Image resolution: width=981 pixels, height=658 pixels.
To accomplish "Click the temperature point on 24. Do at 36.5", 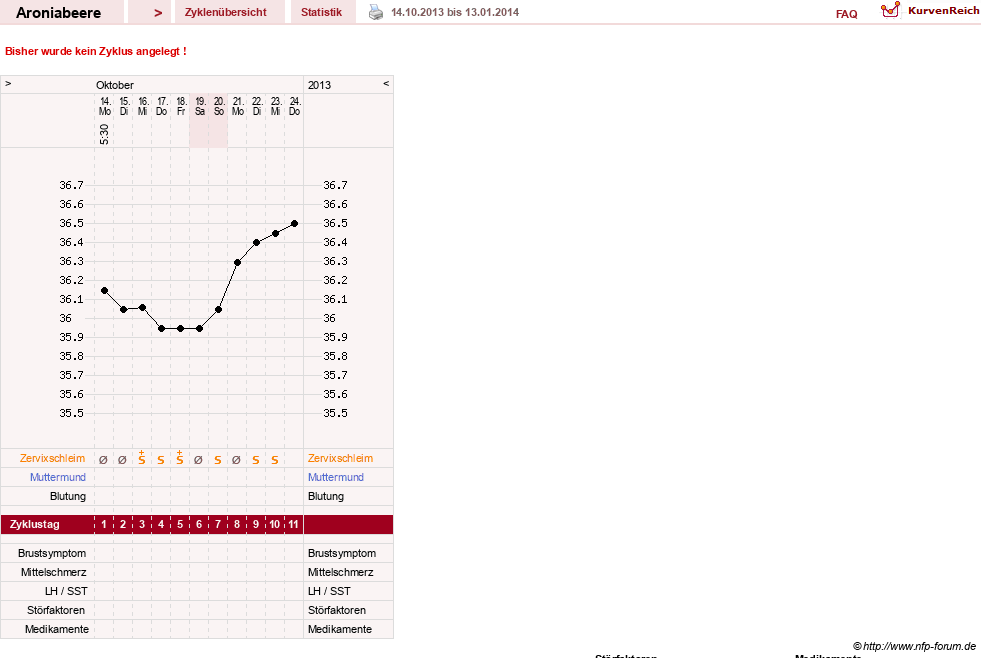I will coord(295,223).
